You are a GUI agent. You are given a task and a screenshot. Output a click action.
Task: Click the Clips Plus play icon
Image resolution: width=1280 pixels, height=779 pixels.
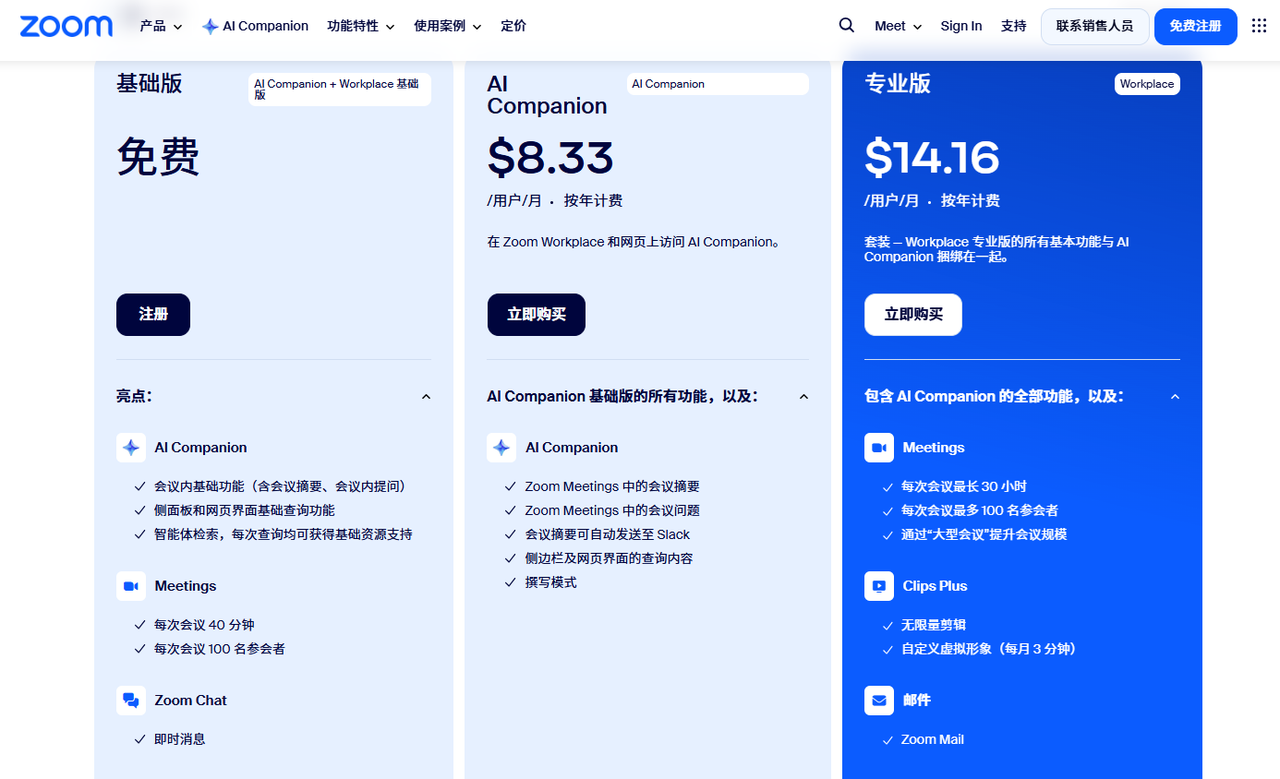(879, 586)
